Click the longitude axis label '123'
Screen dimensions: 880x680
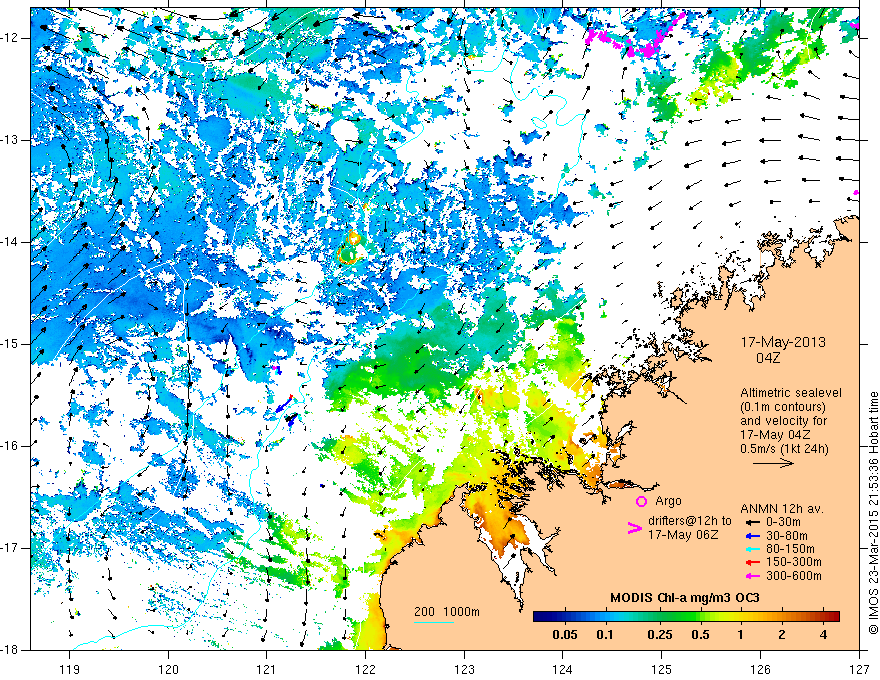(464, 669)
